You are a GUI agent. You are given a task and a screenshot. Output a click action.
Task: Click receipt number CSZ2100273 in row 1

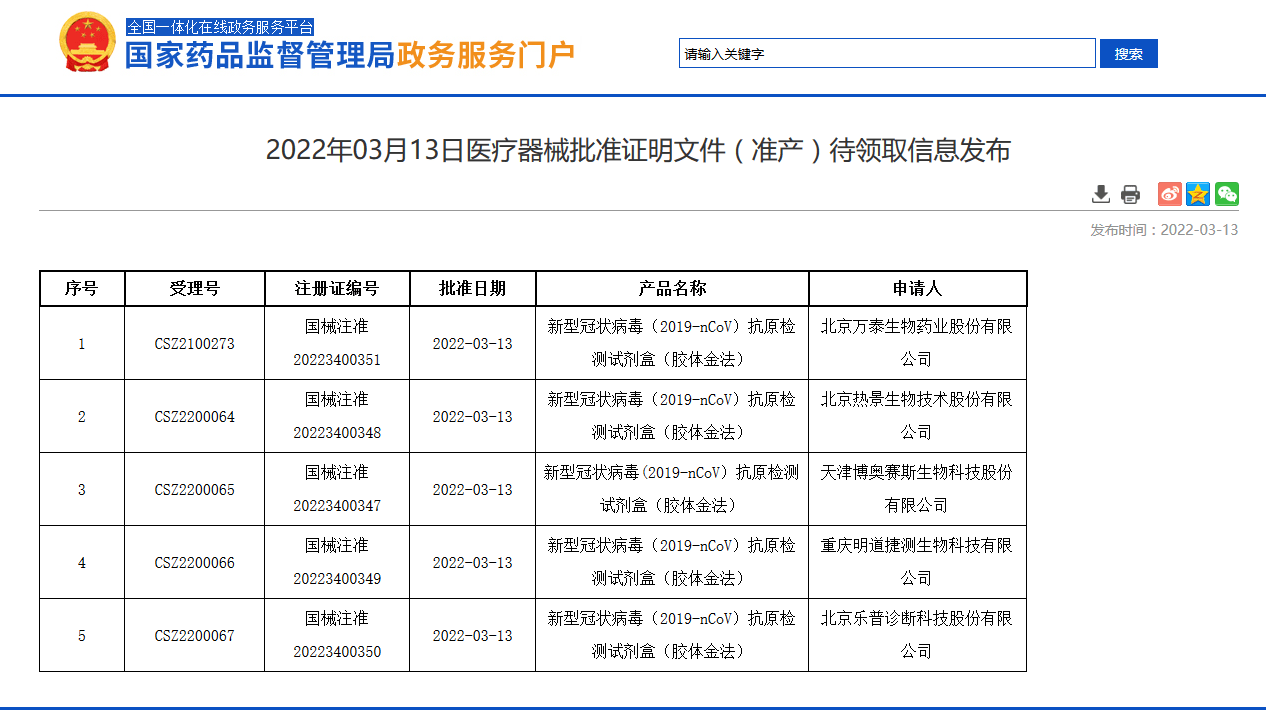(x=194, y=342)
